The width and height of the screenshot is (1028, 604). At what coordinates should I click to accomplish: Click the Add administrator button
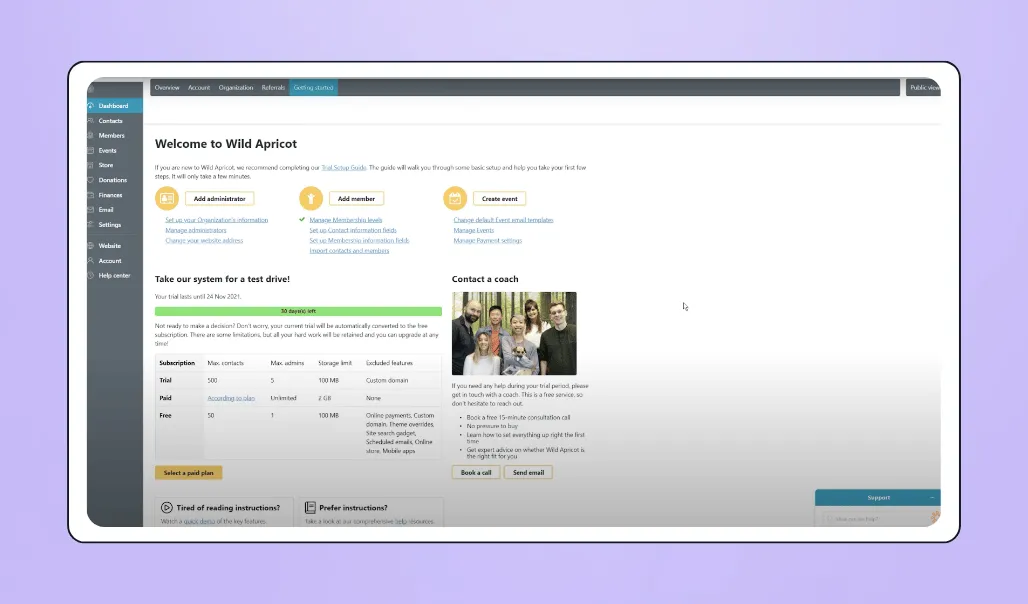(x=219, y=198)
